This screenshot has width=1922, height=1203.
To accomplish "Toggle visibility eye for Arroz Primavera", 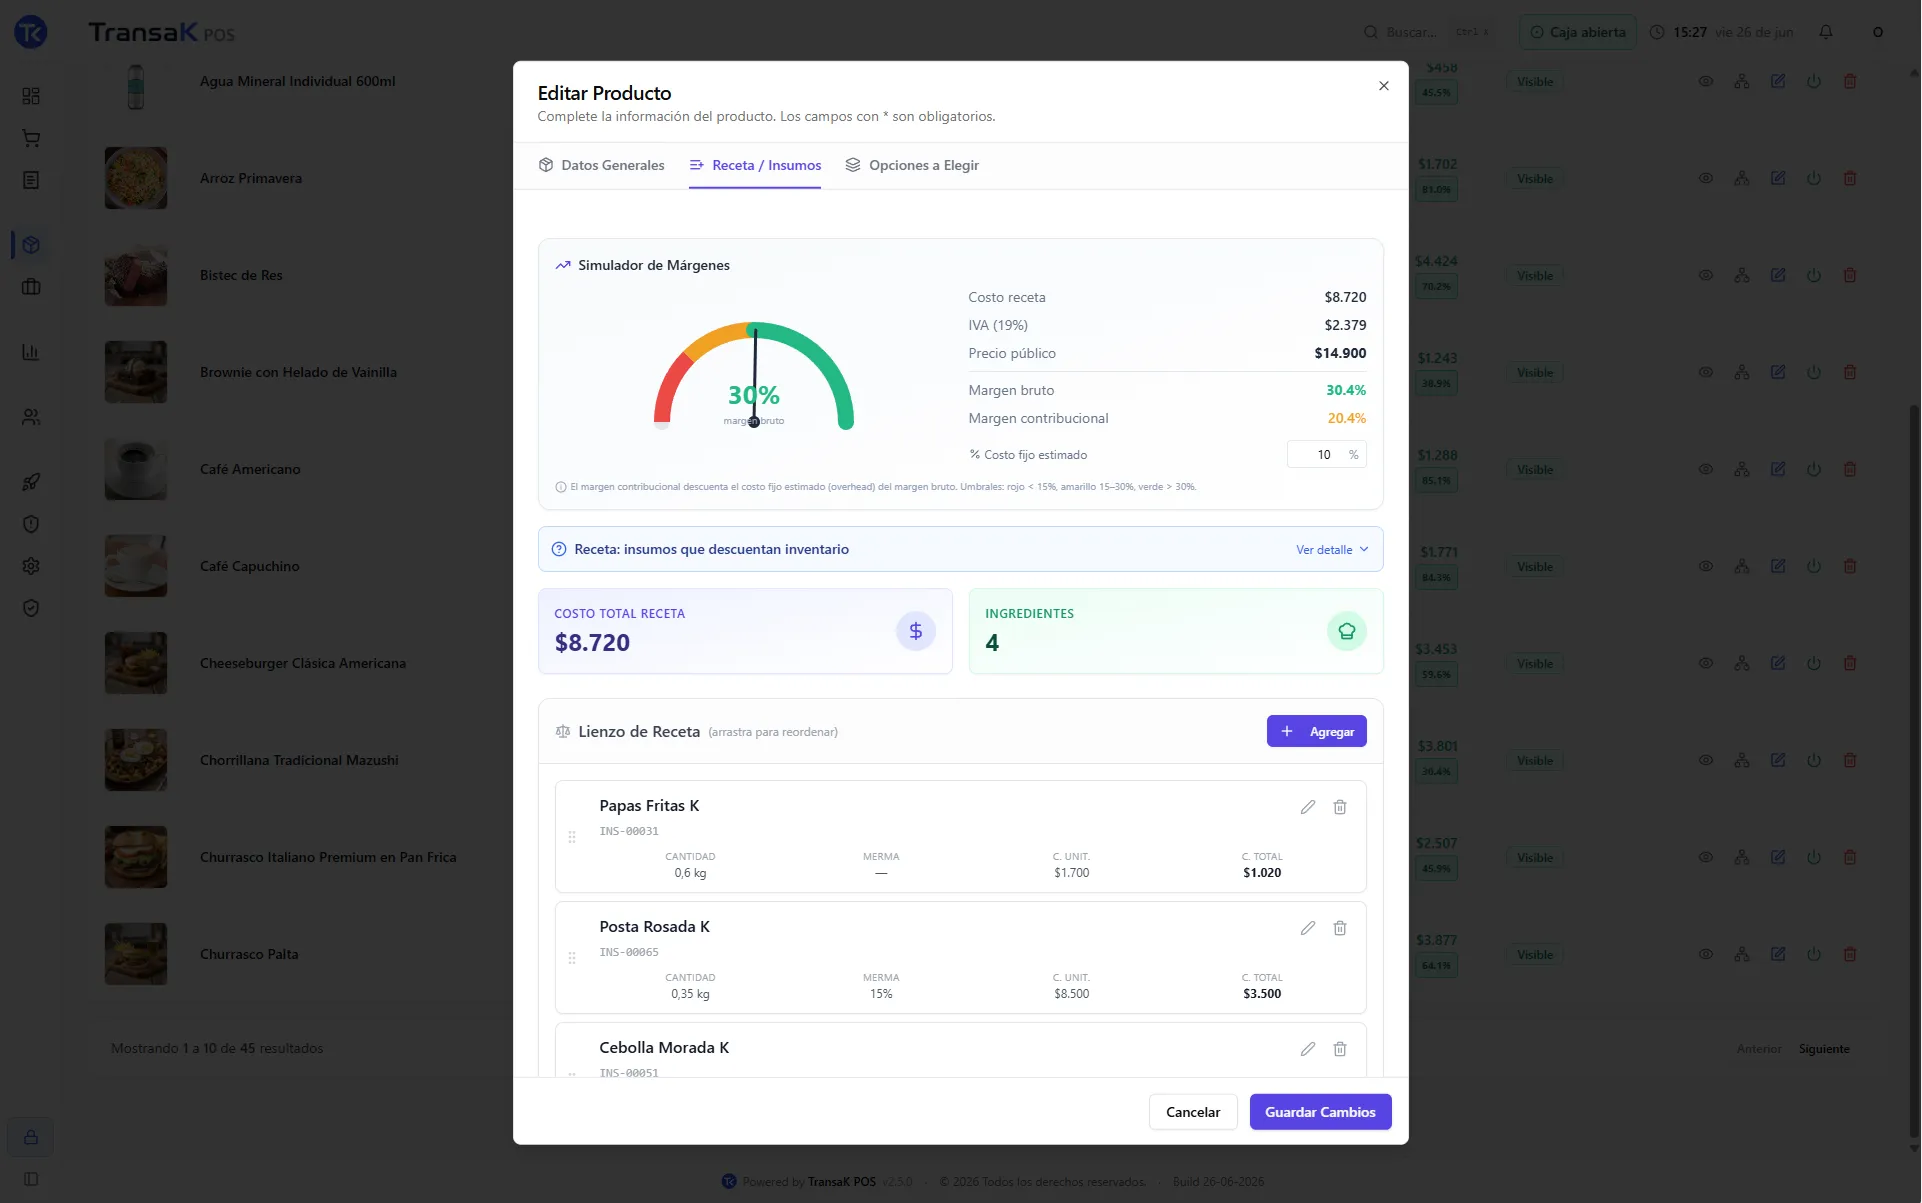I will [x=1705, y=179].
